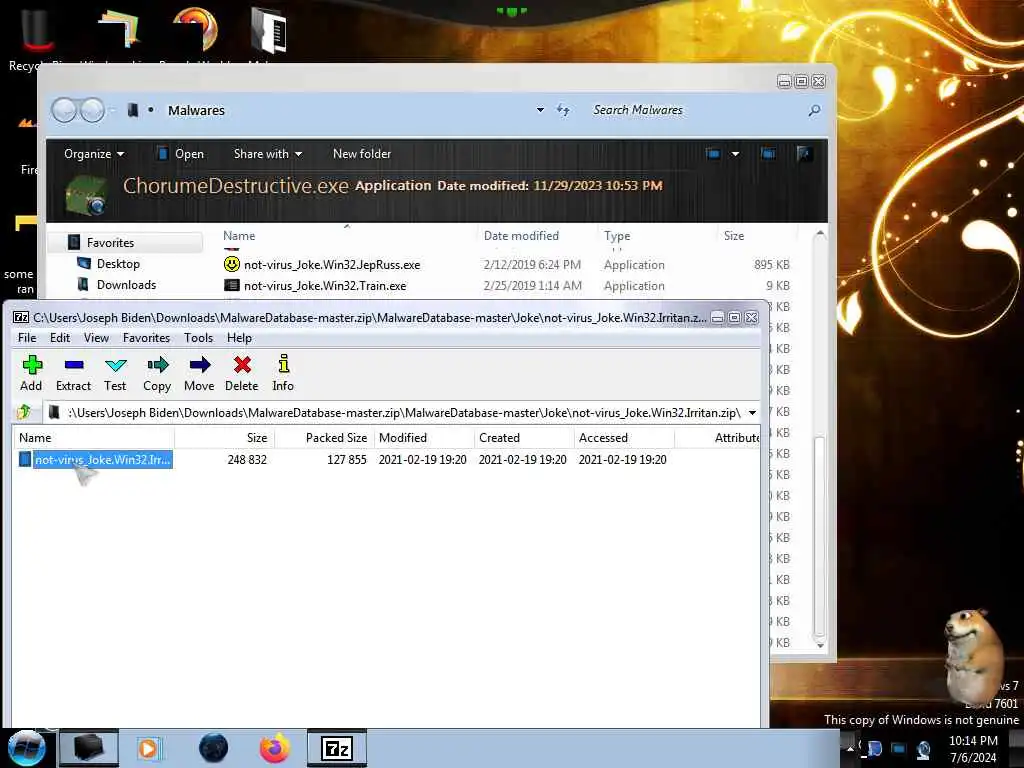This screenshot has height=768, width=1024.
Task: Click the Explorer scrollbar down arrow
Action: click(x=820, y=645)
